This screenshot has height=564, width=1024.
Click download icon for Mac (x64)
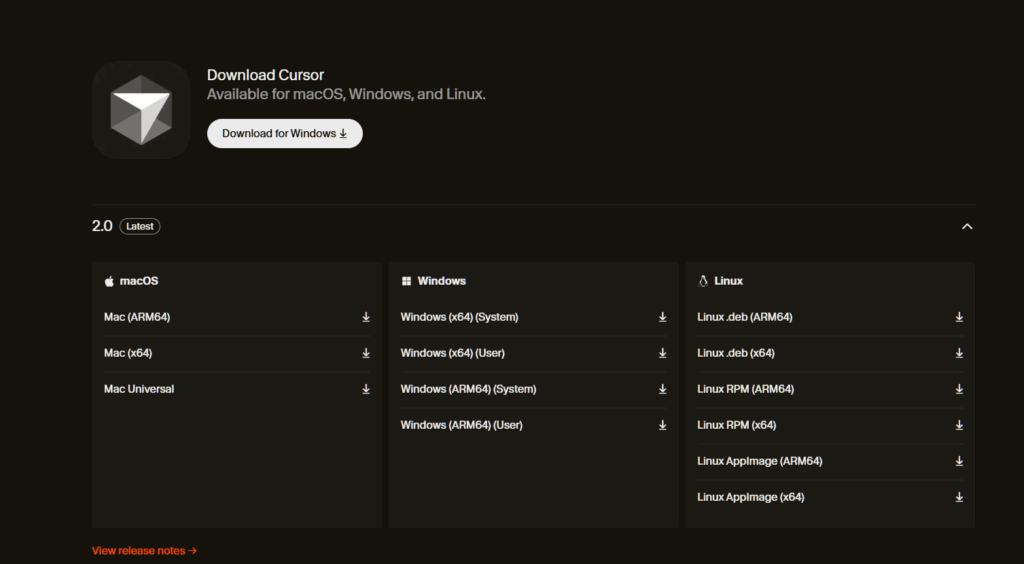pyautogui.click(x=366, y=353)
